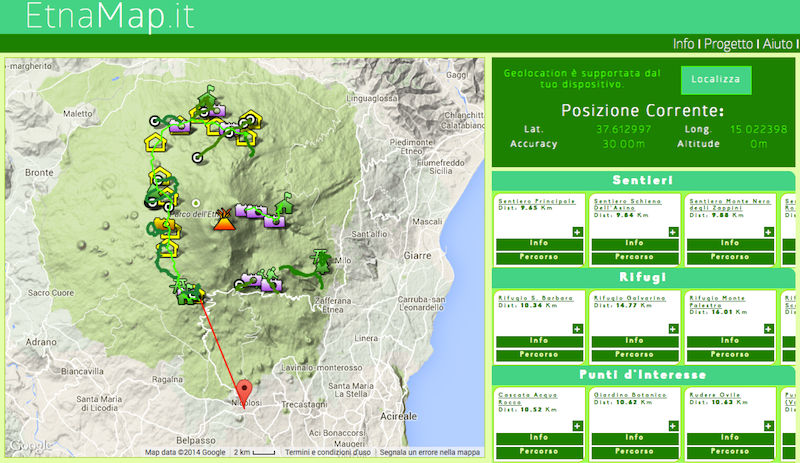
Task: Click plus icon on Rifugio Monte Palestra
Action: 768,329
